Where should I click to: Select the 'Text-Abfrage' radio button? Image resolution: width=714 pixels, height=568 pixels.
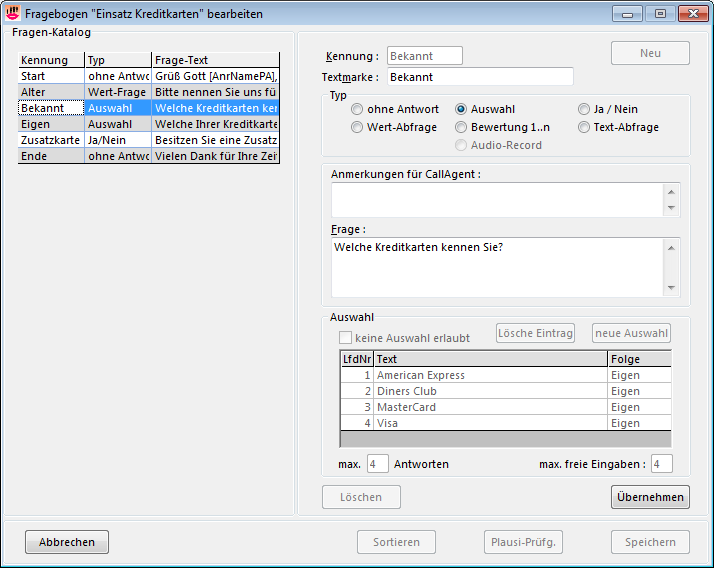point(584,127)
